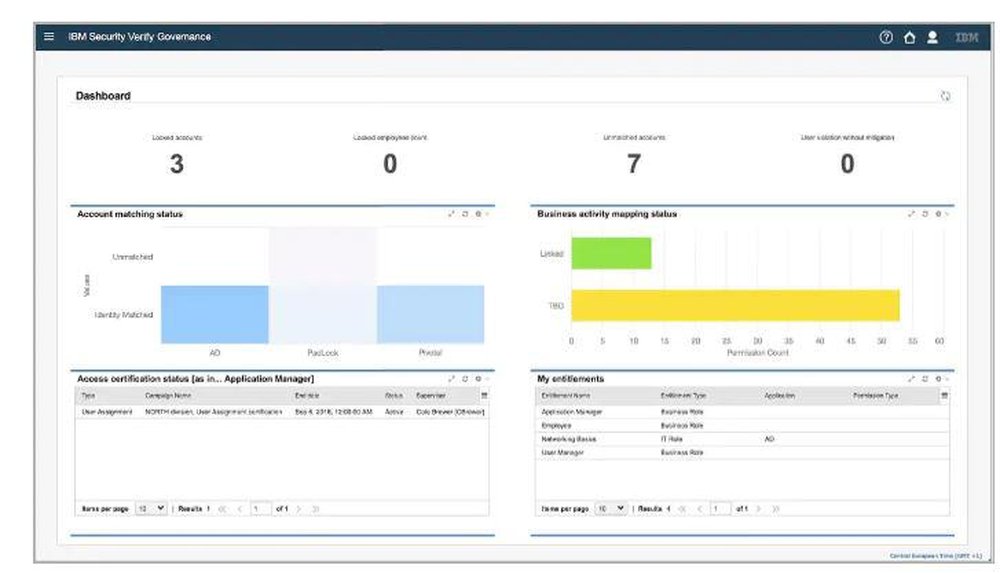Select the green Linked bar in chart

tap(611, 253)
